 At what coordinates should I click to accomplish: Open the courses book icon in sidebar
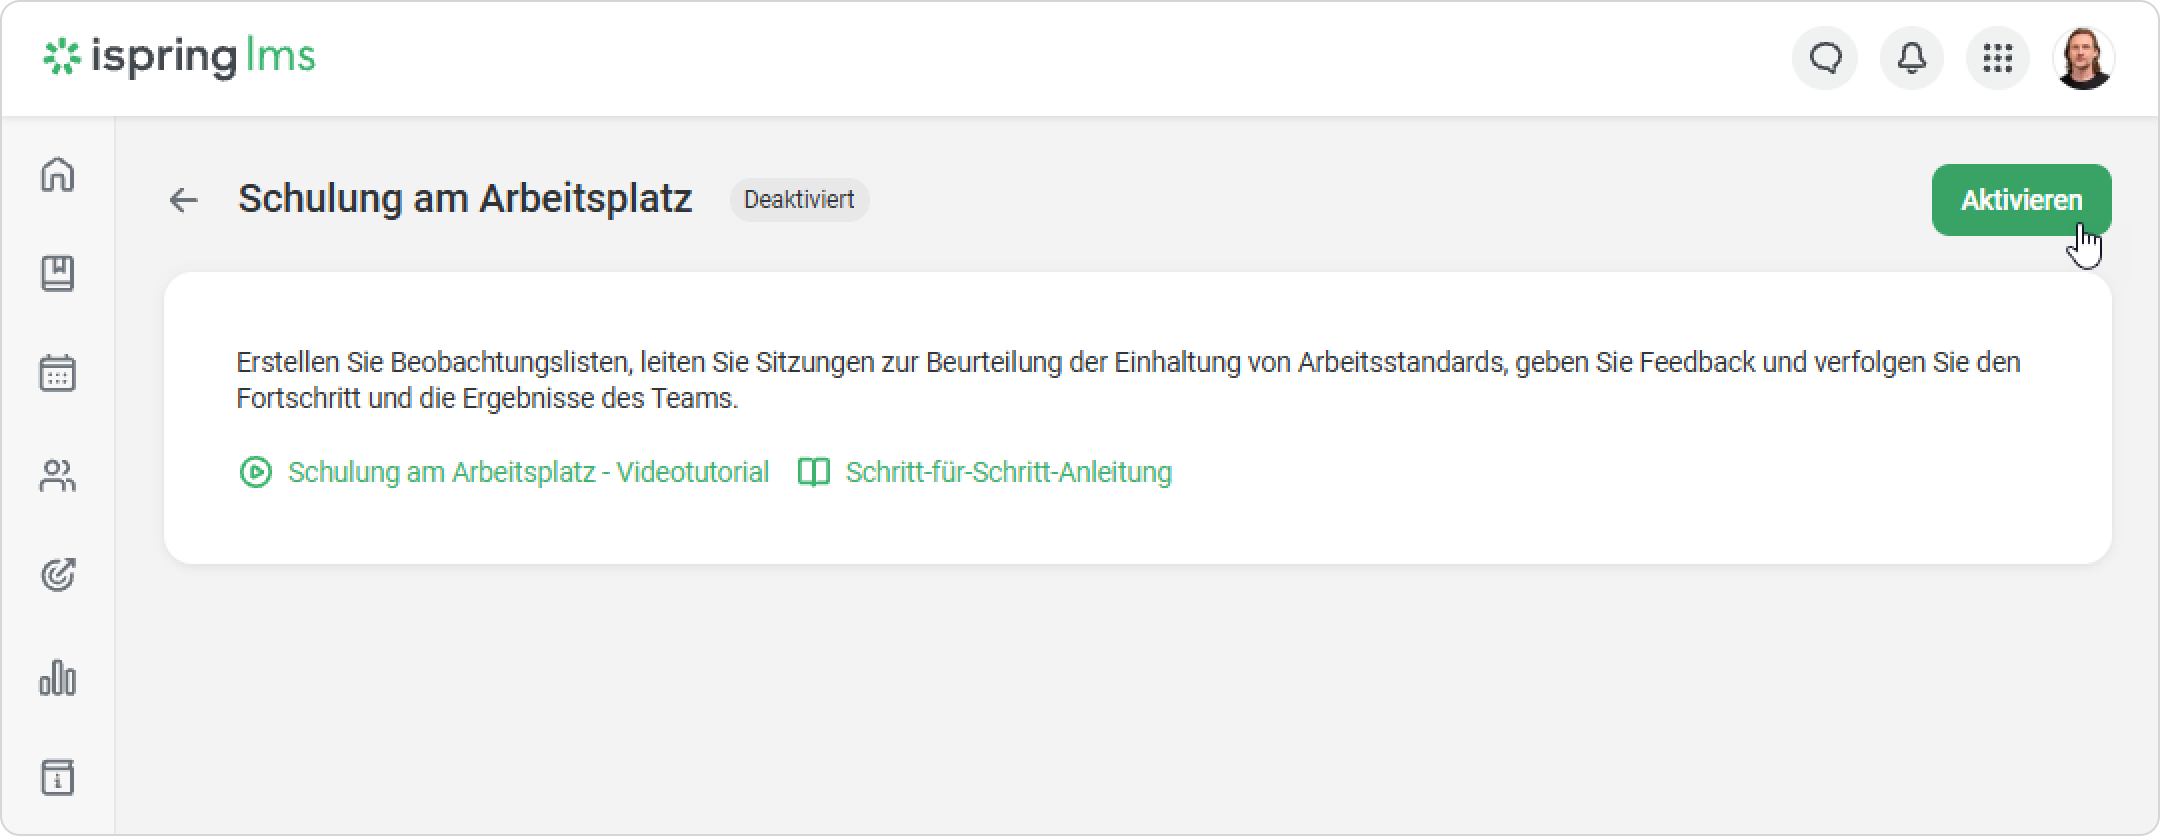click(x=58, y=273)
